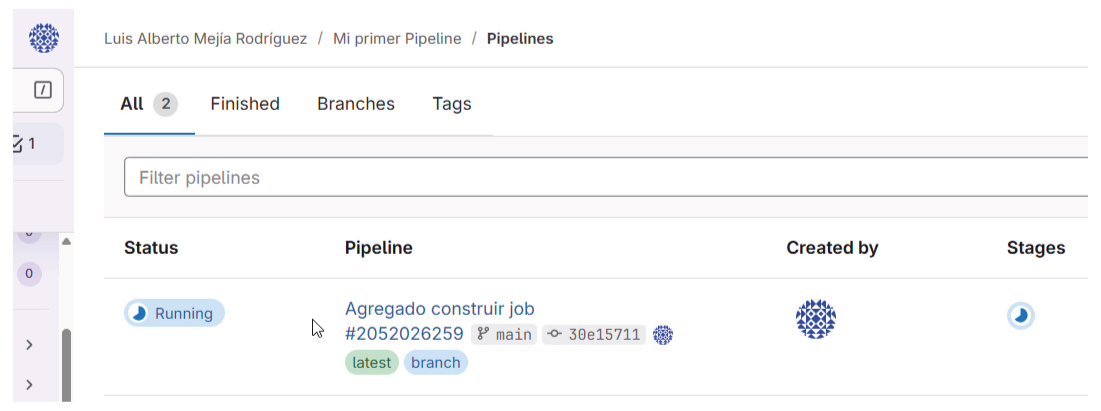Click the Running status badge
The image size is (1101, 411).
pyautogui.click(x=174, y=313)
